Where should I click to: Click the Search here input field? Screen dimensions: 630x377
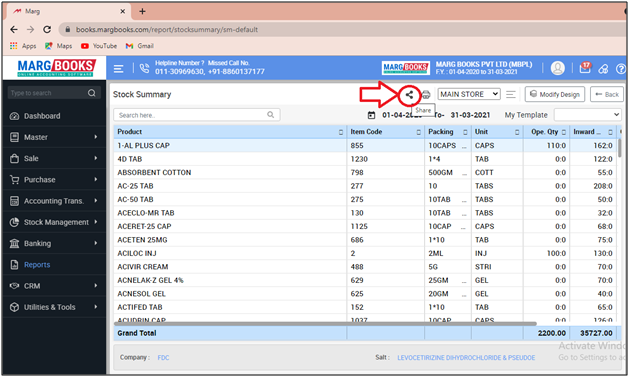[196, 115]
